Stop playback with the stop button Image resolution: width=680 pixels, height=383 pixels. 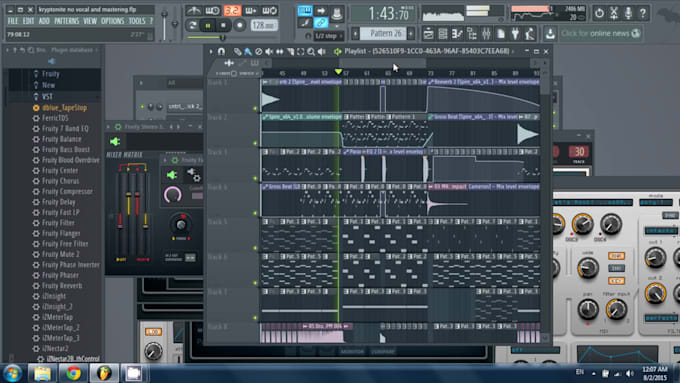click(223, 26)
